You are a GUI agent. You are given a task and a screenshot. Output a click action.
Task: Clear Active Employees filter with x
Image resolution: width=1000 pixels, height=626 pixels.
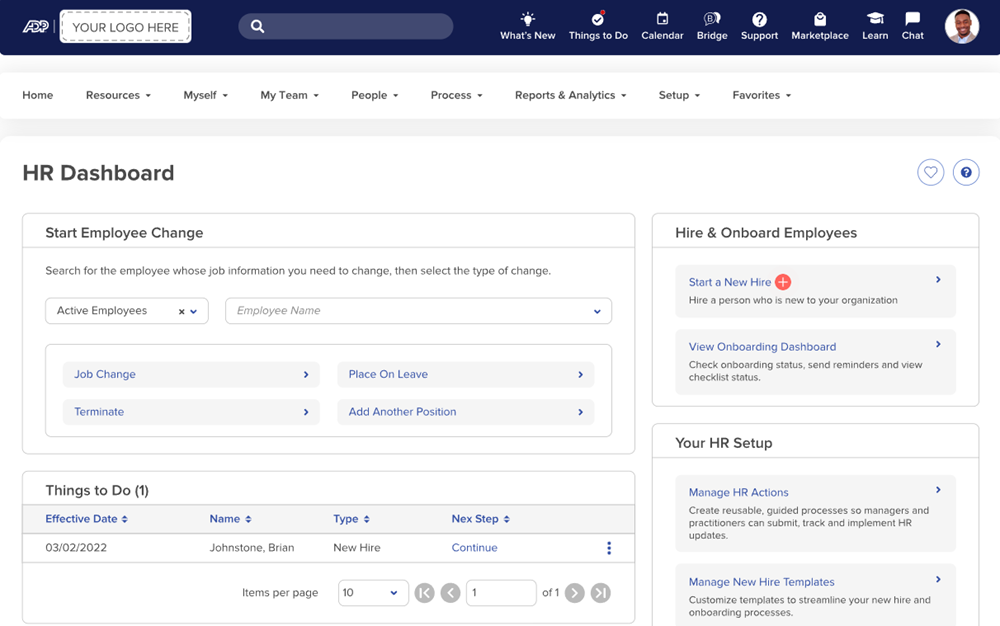181,312
